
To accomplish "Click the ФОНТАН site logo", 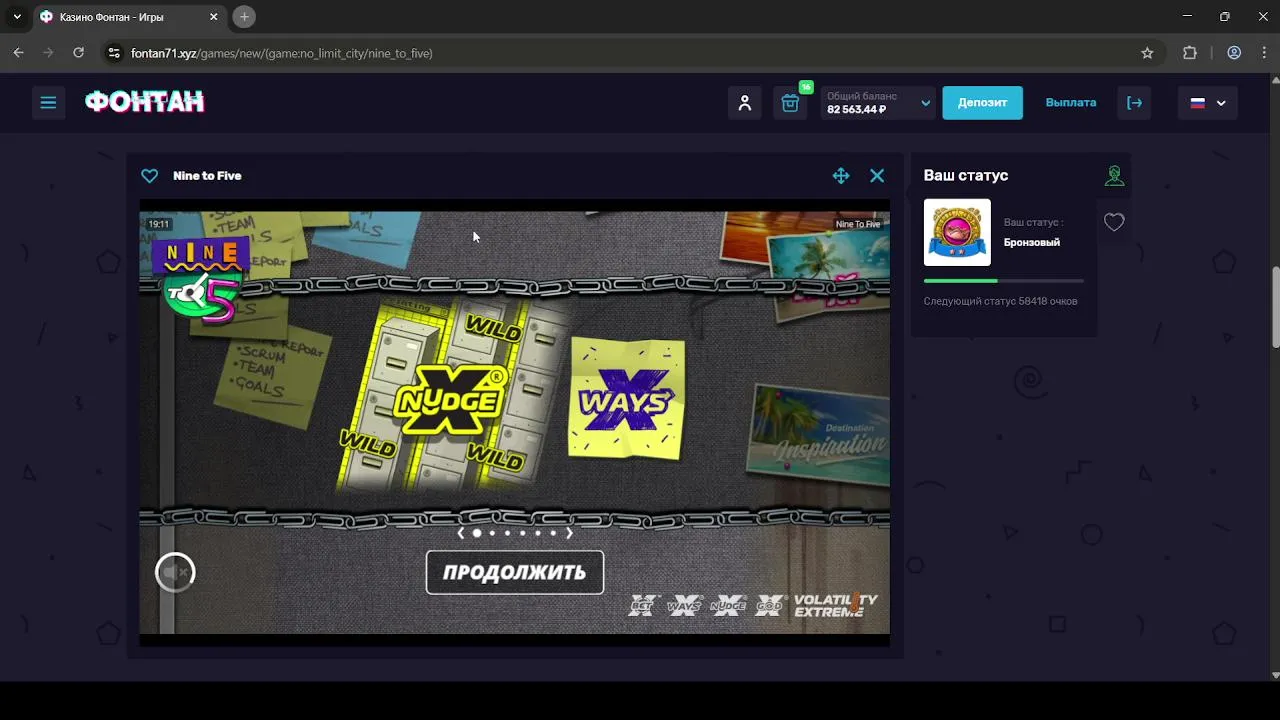I will point(145,102).
